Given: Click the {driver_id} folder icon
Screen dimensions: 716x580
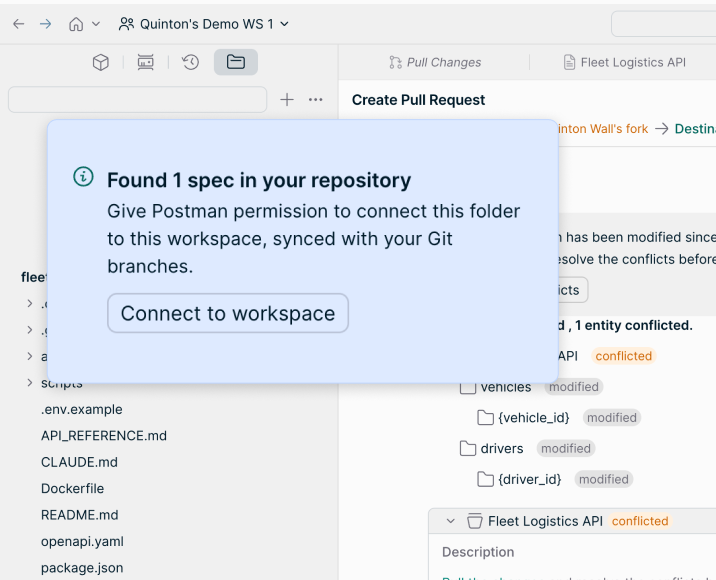Looking at the screenshot, I should [x=485, y=480].
